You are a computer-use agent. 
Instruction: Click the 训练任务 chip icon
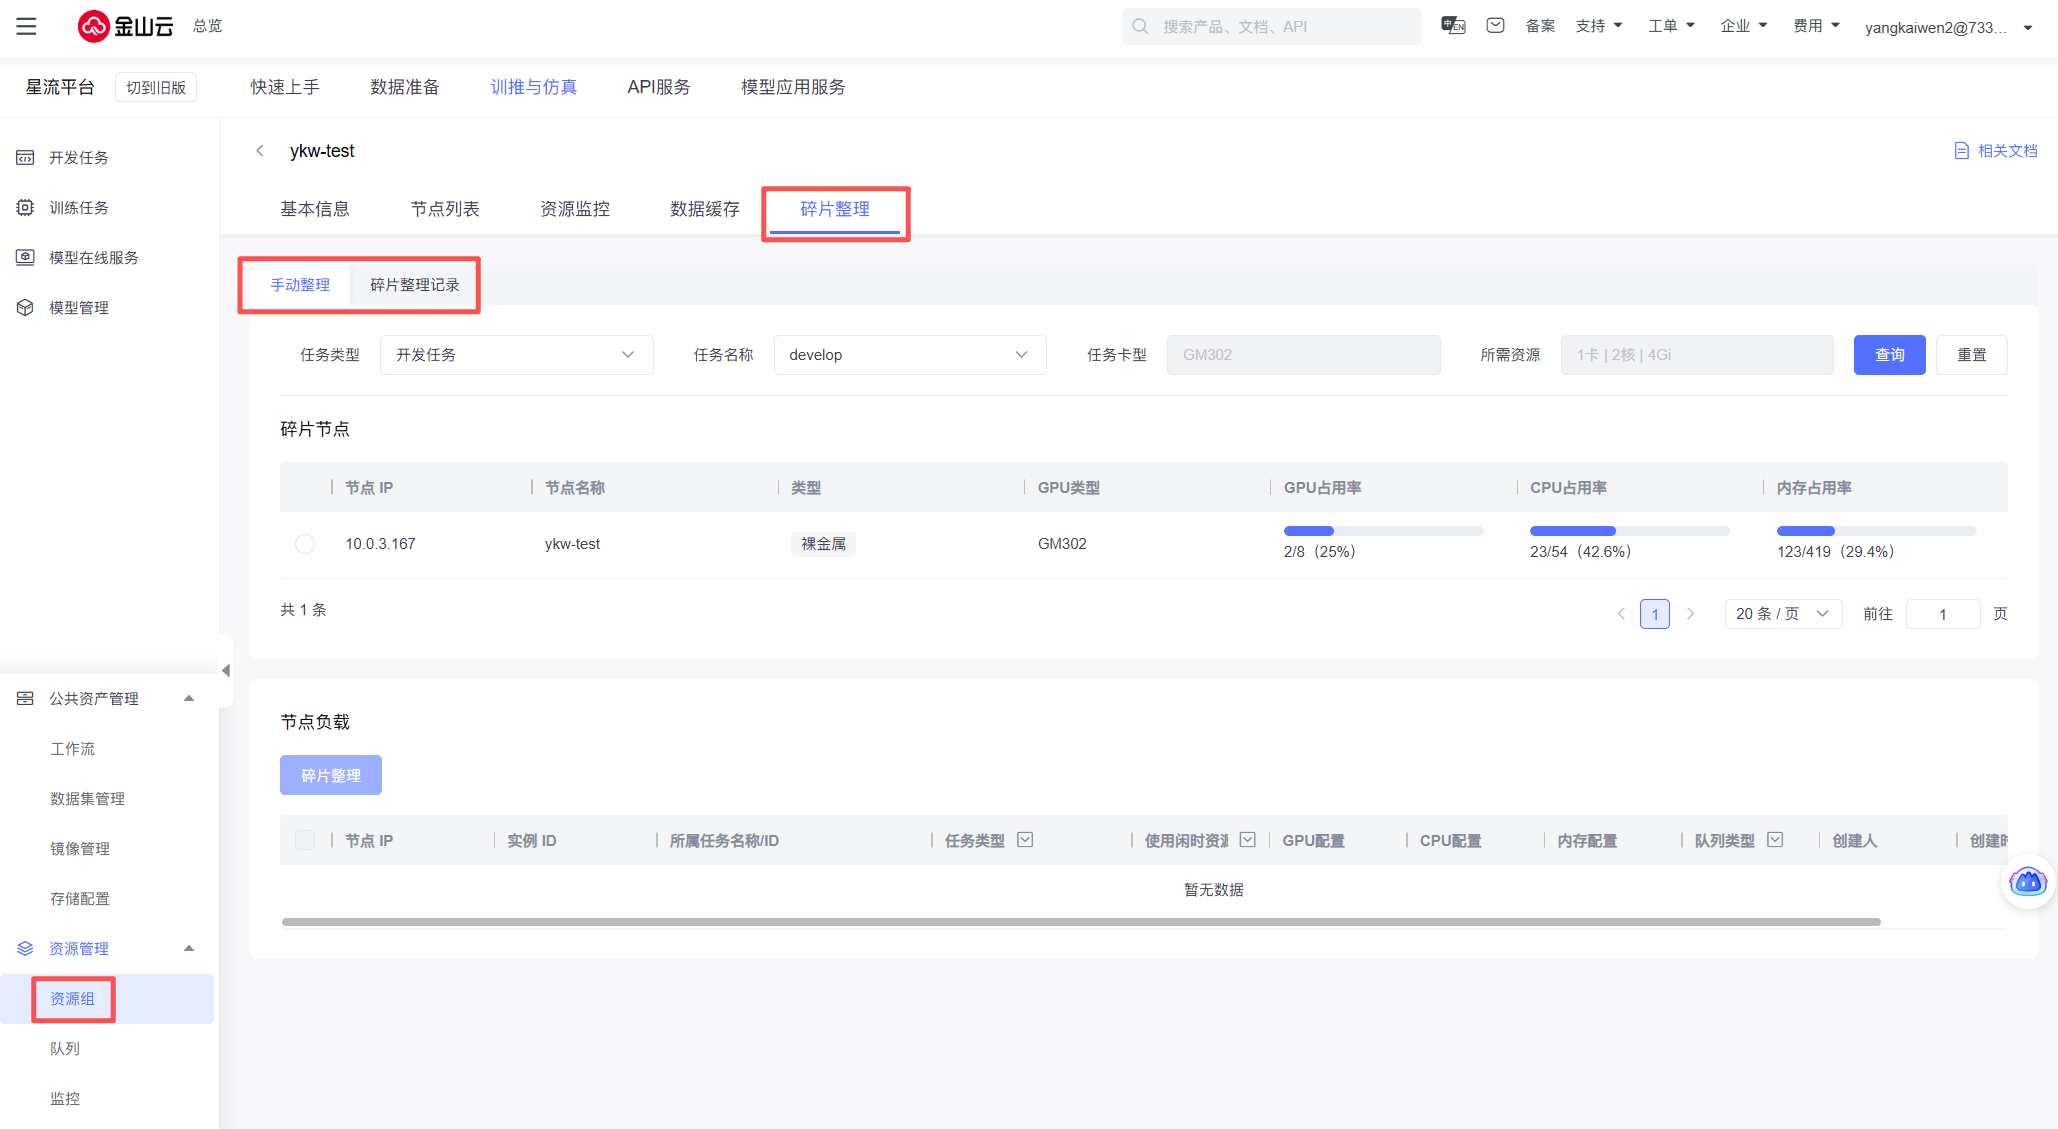pyautogui.click(x=25, y=208)
